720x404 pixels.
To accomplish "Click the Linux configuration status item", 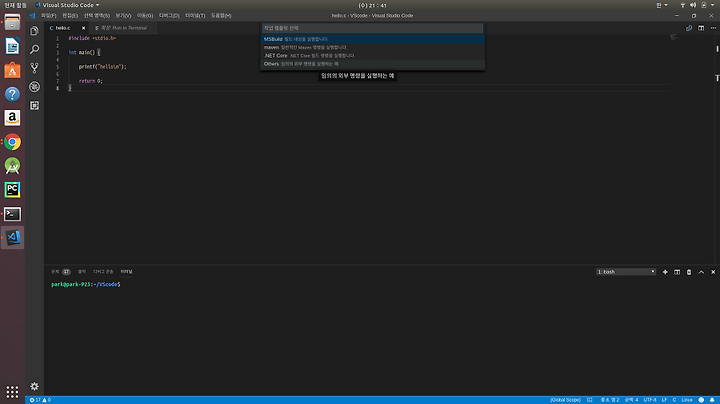I will (x=687, y=400).
